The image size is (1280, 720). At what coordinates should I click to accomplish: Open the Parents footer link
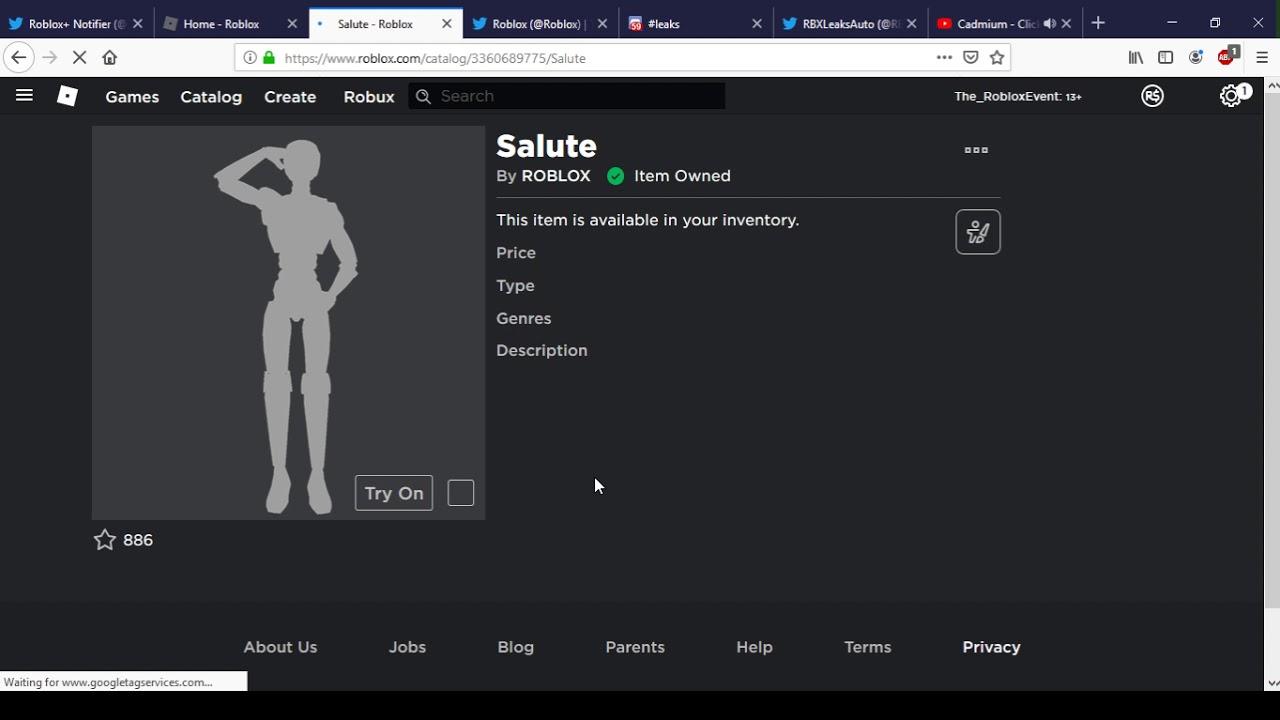[635, 647]
